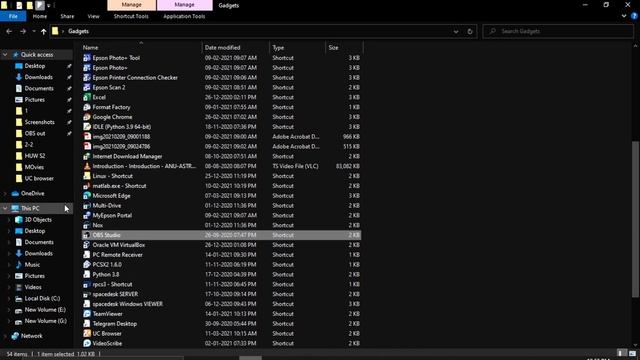
Task: Open OBS out folder in sidebar
Action: pos(35,133)
